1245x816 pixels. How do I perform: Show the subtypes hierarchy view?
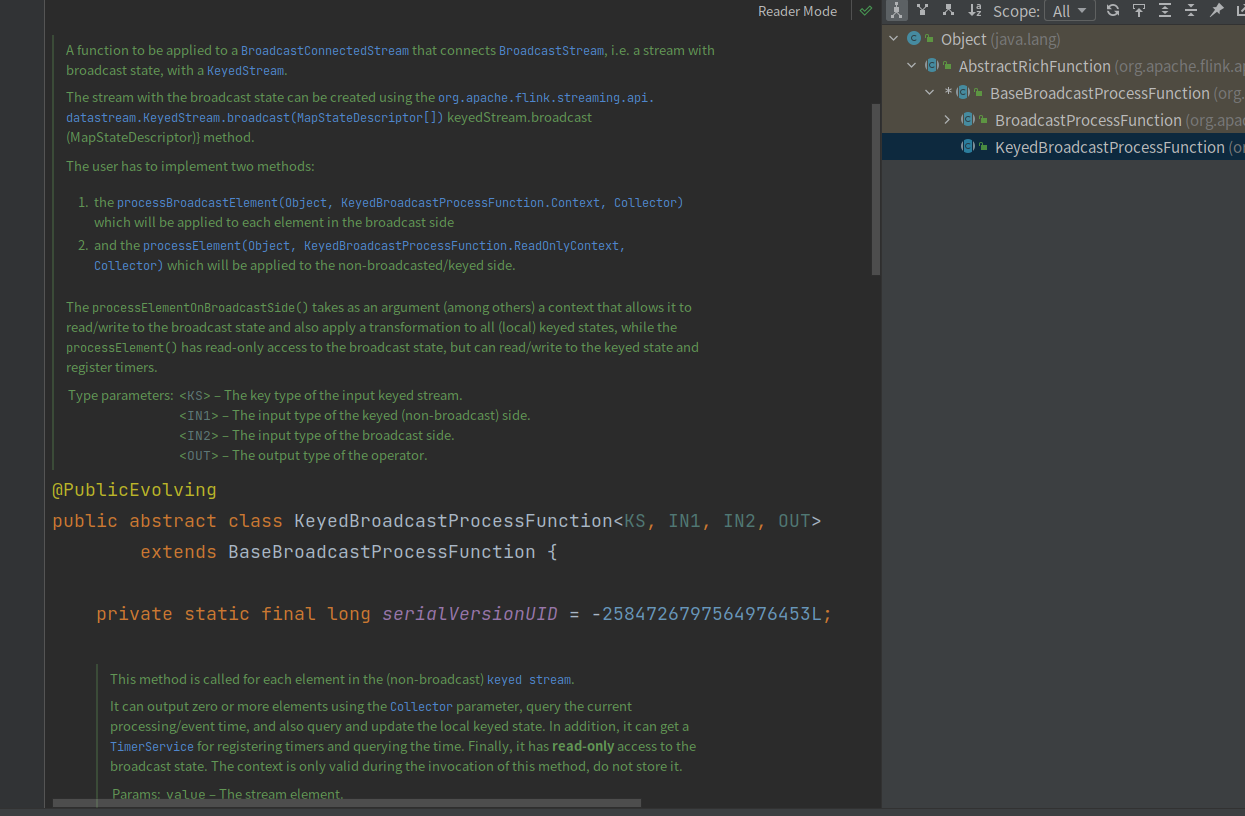coord(949,11)
